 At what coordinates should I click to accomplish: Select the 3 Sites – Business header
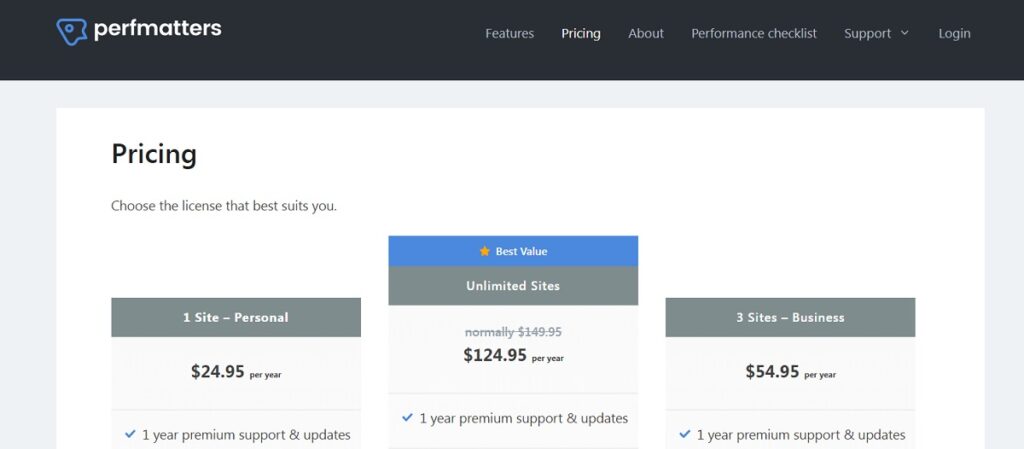coord(790,317)
